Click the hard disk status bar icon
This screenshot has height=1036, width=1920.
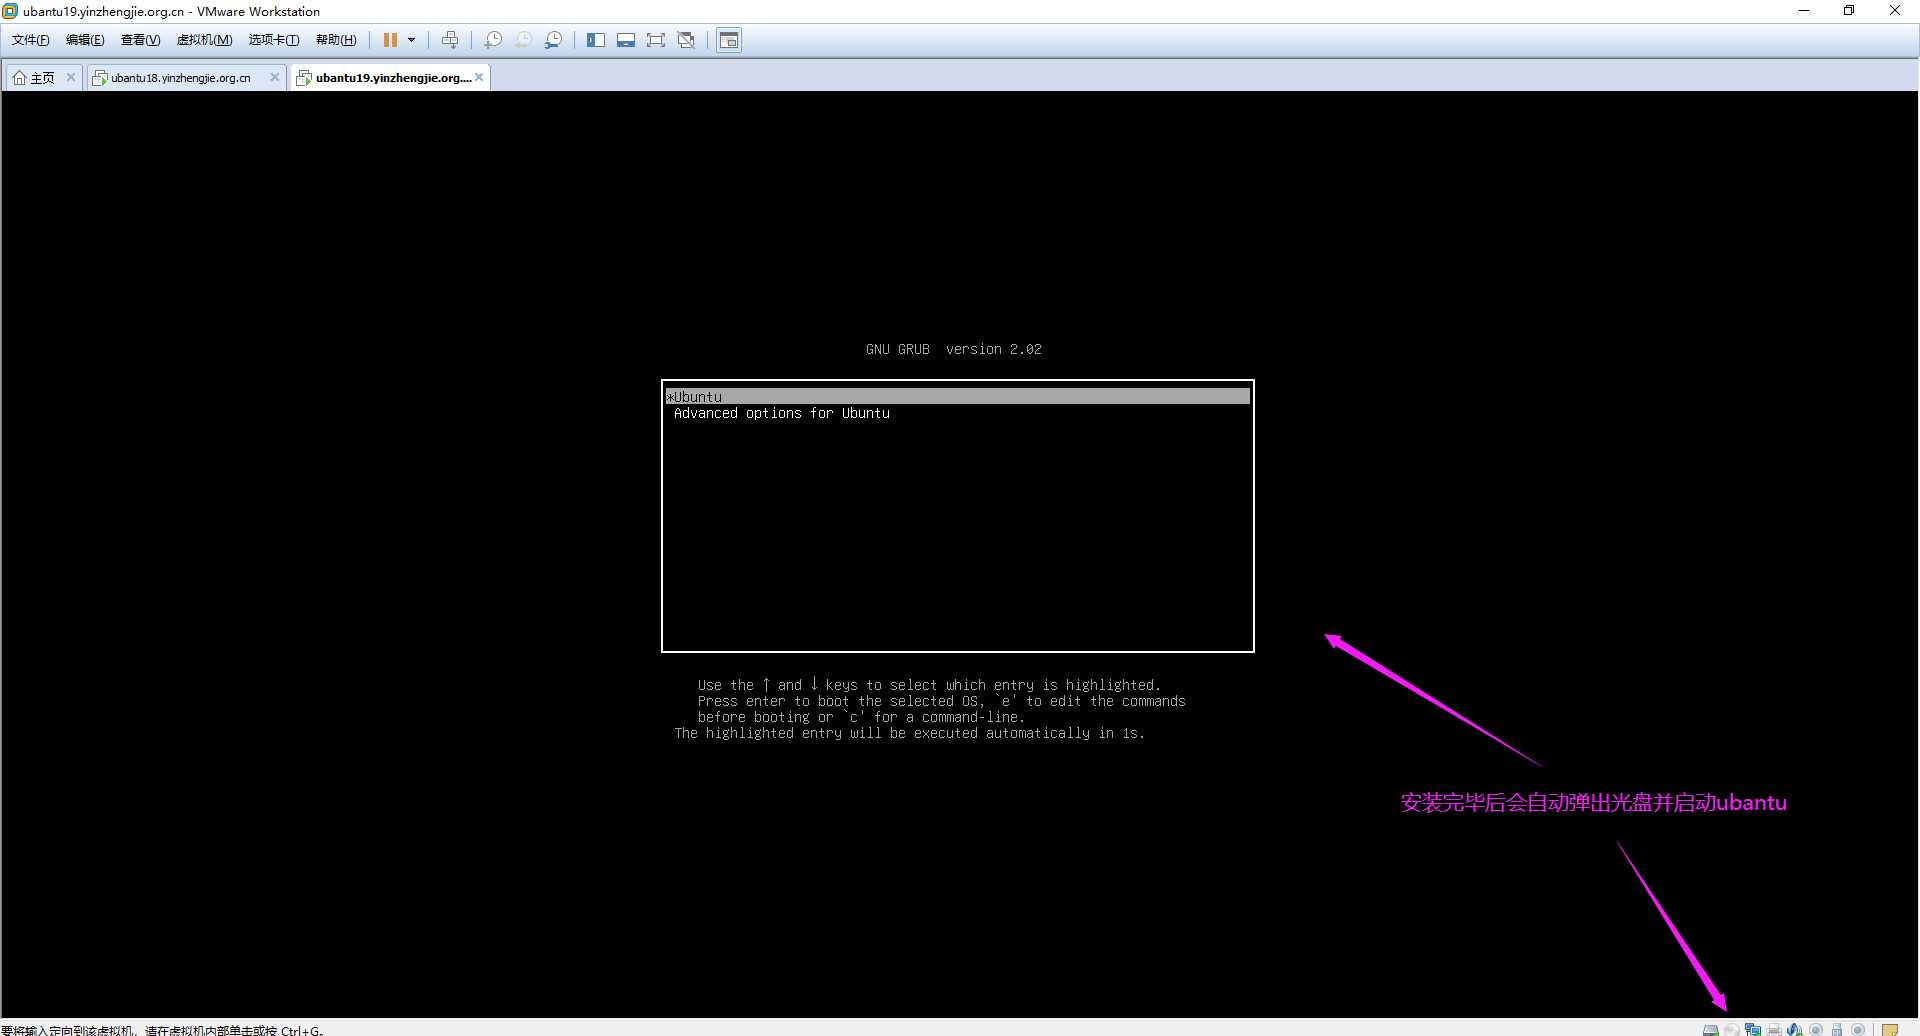point(1711,1029)
